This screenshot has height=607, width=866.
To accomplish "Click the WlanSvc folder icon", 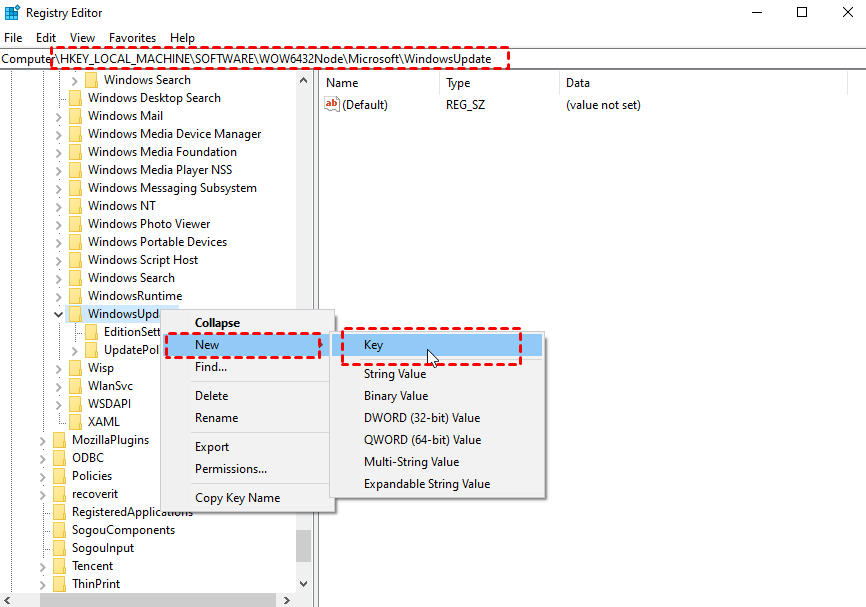I will pos(75,386).
